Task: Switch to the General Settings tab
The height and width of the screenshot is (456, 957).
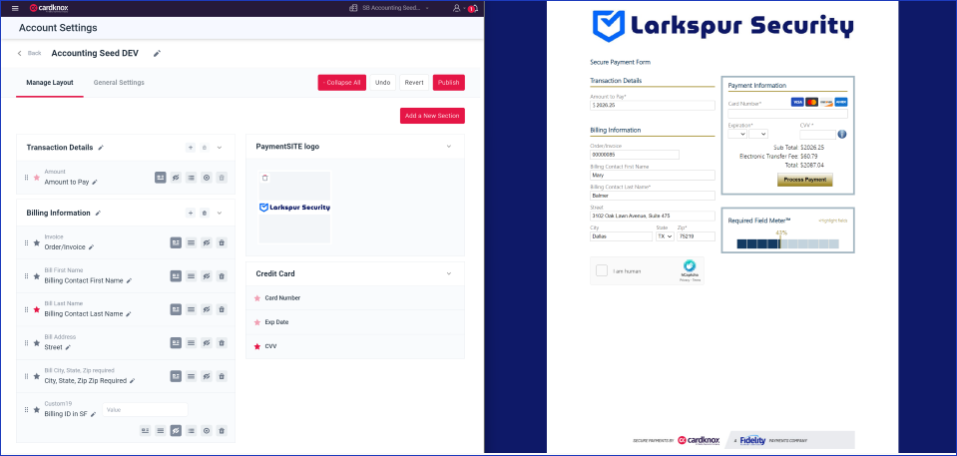Action: click(119, 82)
